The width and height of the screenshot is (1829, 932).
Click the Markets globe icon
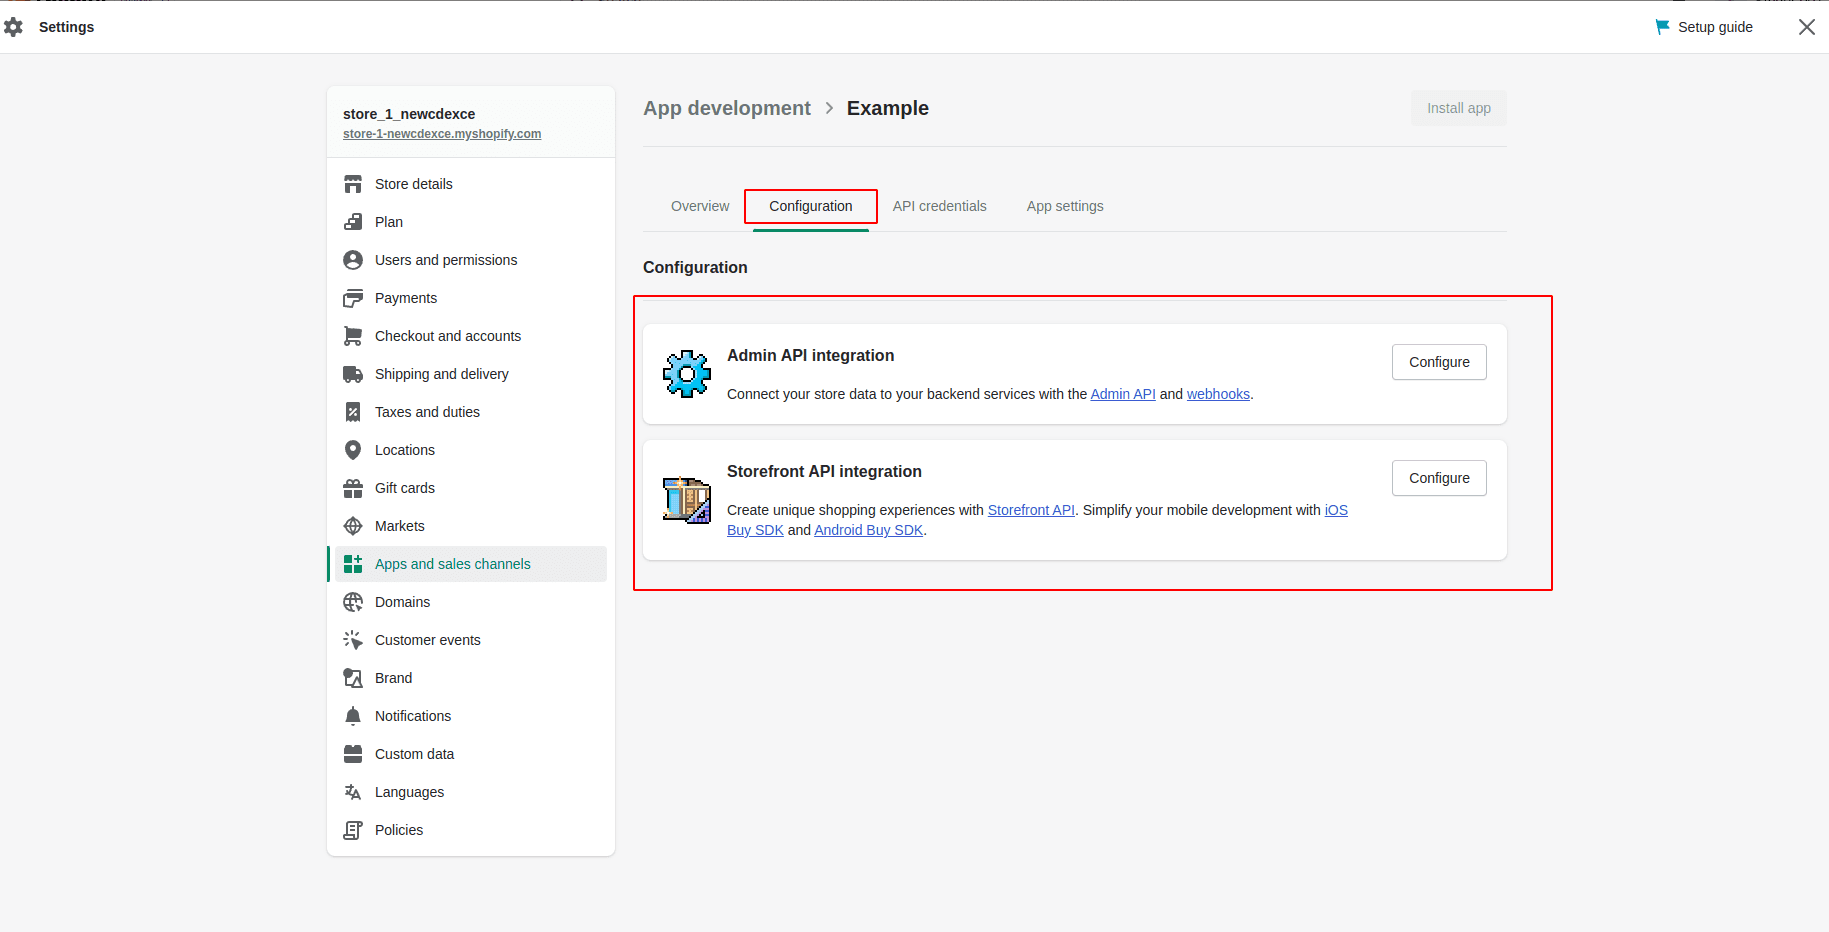(x=353, y=526)
